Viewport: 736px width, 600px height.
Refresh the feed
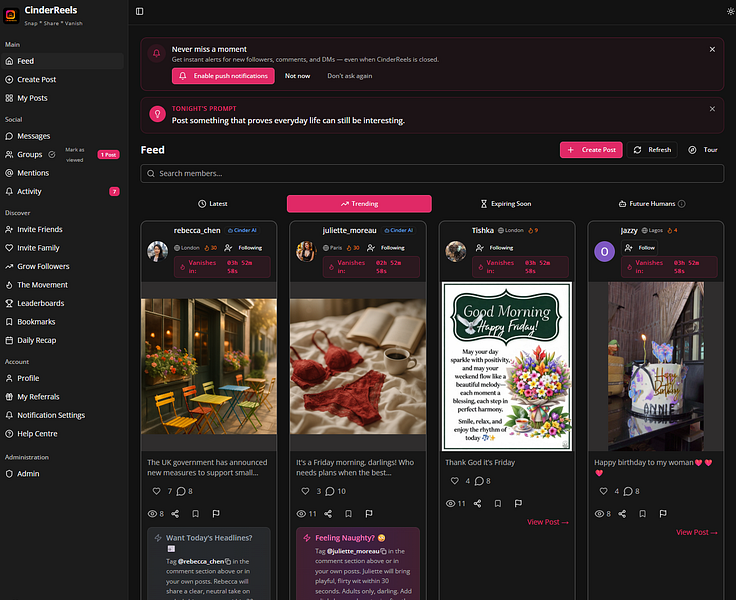point(652,150)
